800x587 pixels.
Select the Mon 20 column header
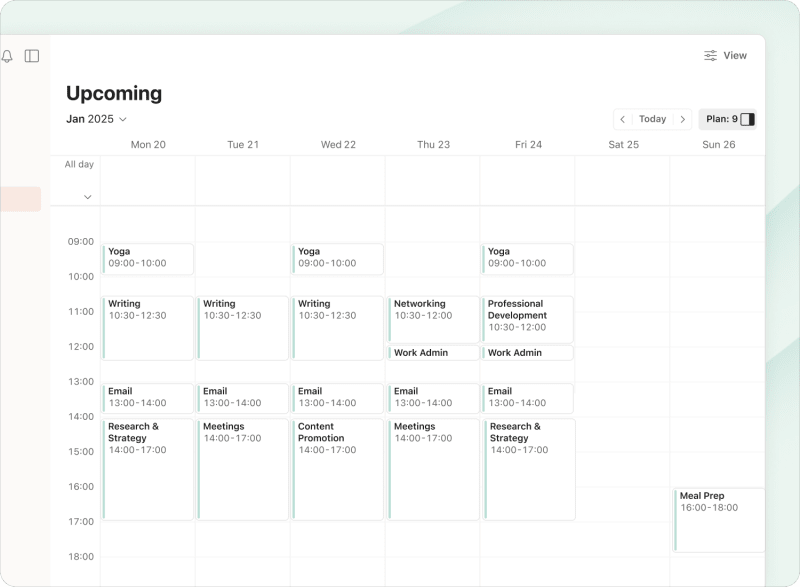click(148, 144)
